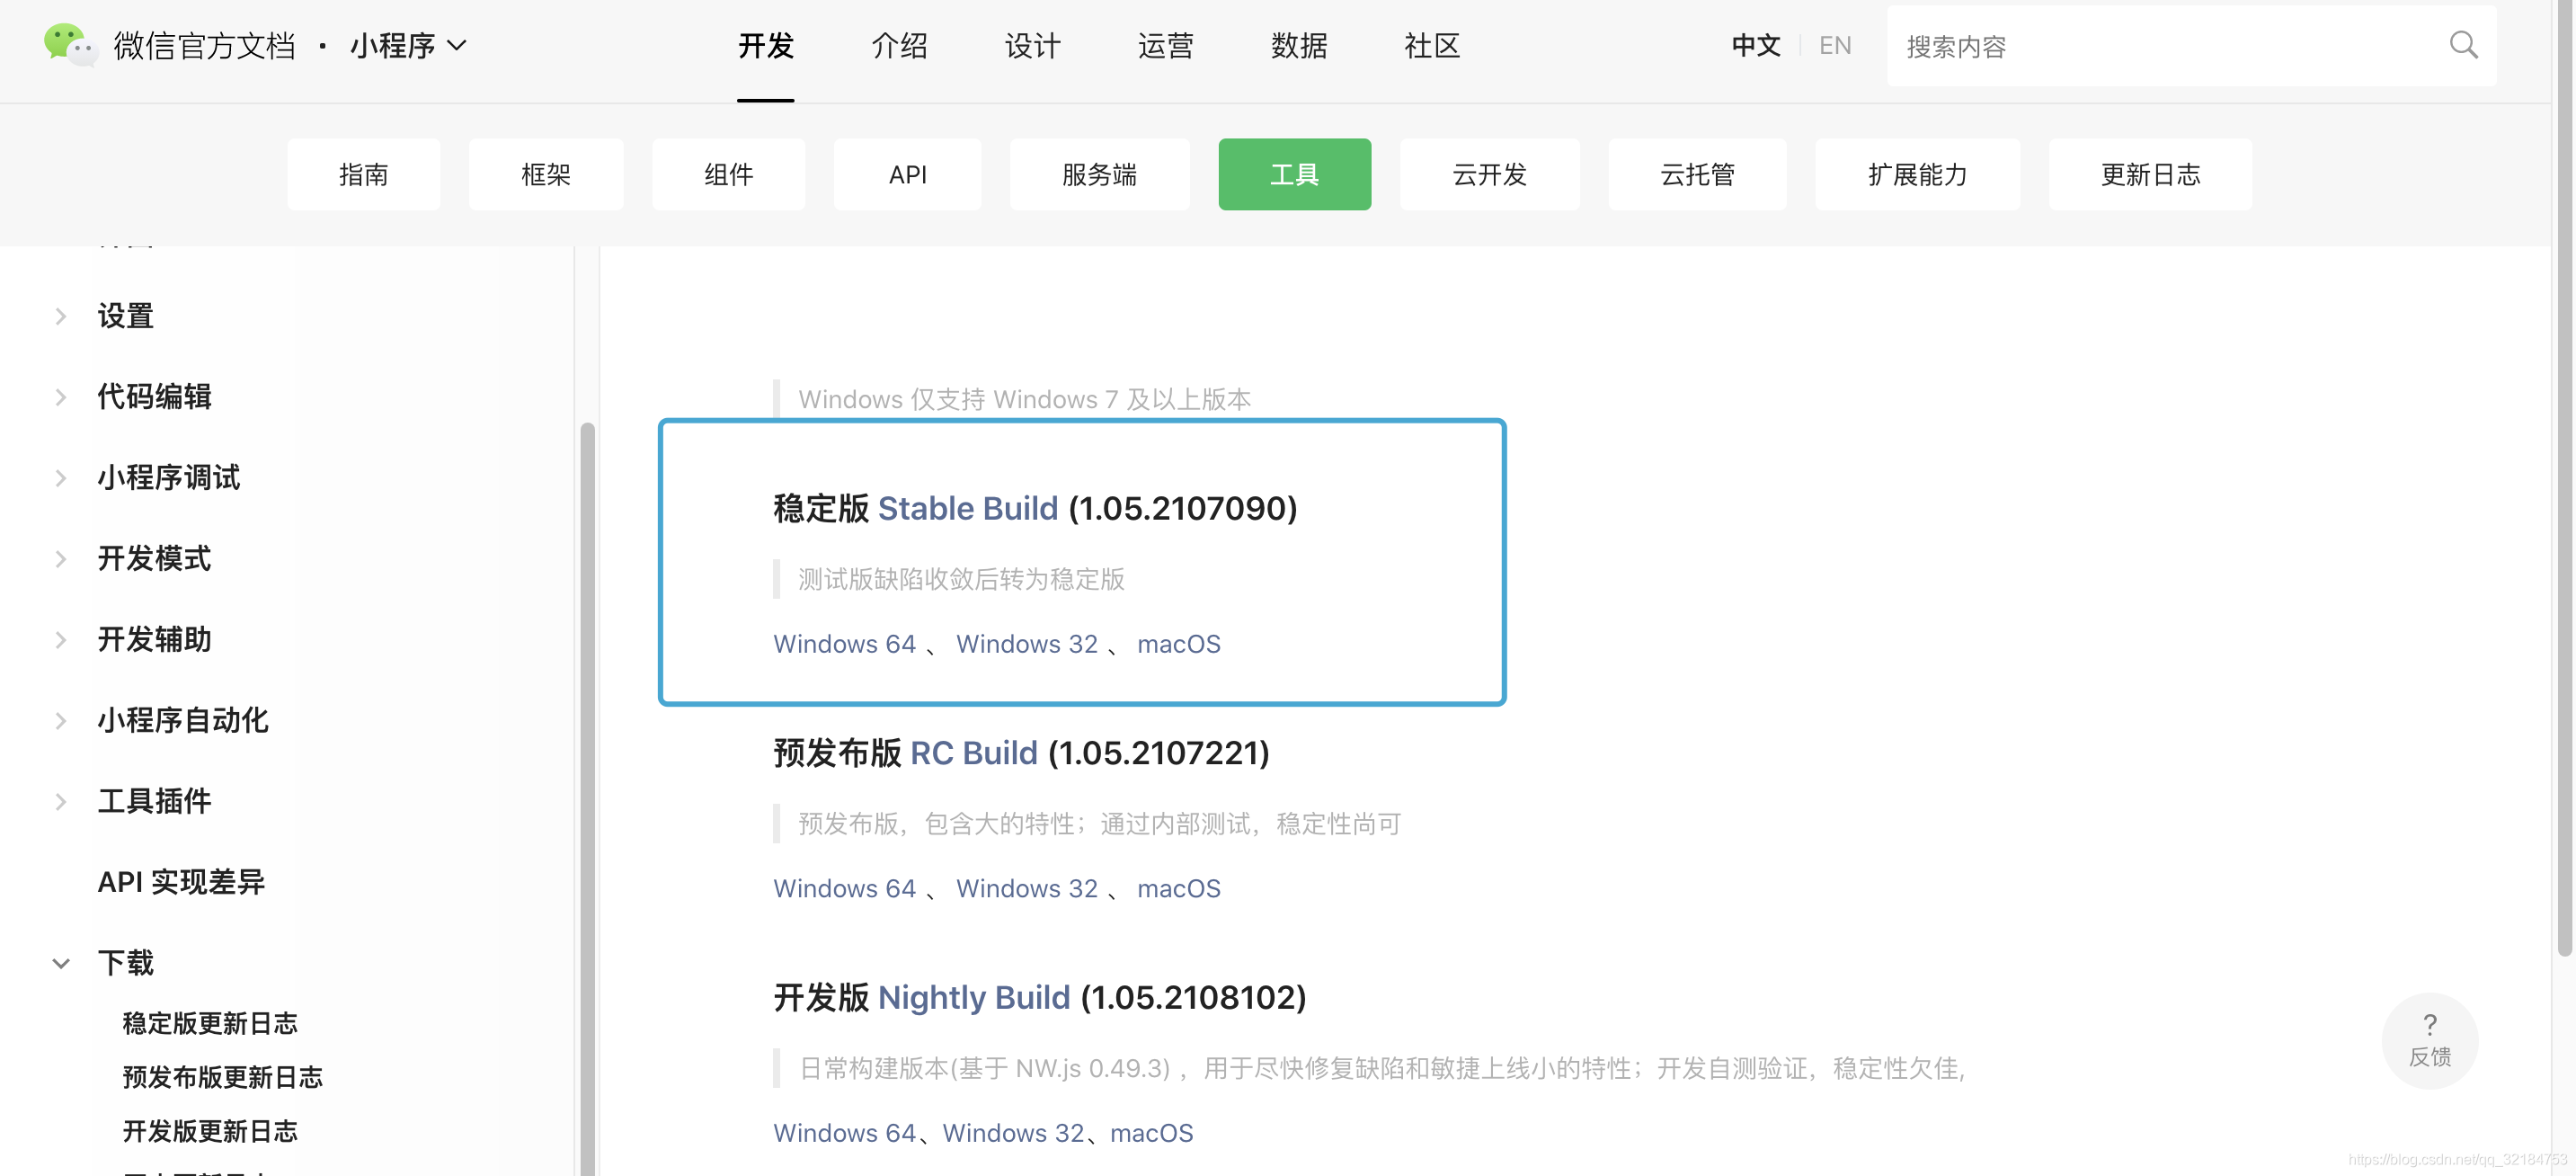Collapse the 下载 sidebar section

coord(61,963)
